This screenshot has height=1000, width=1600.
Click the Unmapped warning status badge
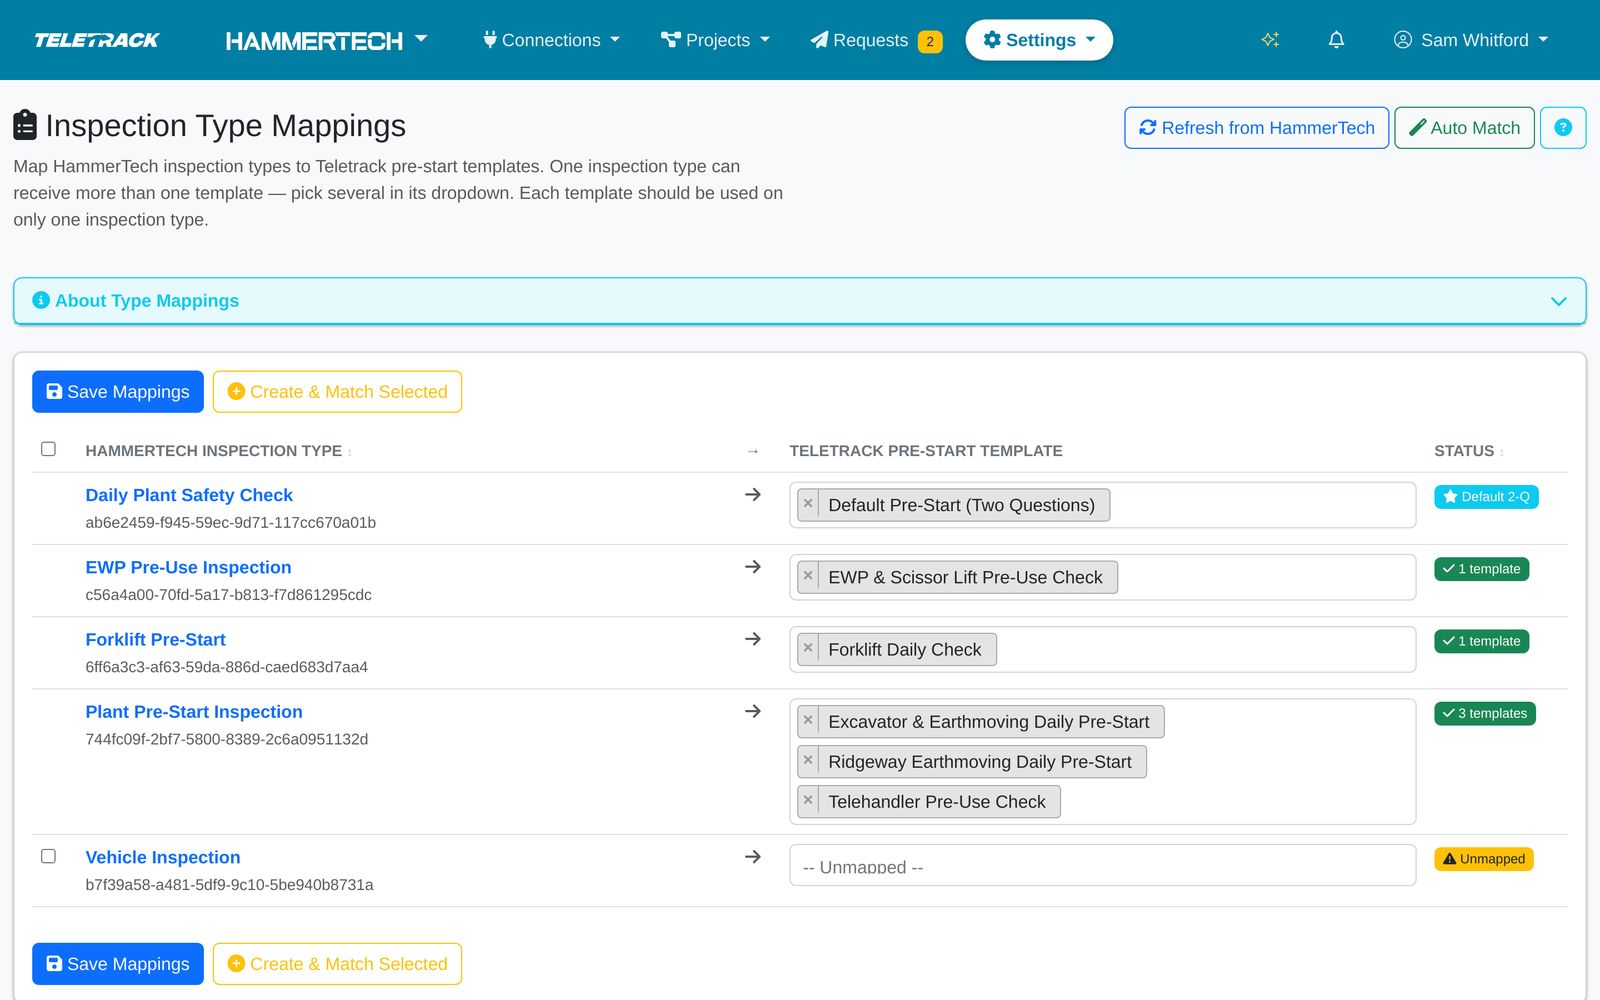(x=1483, y=859)
